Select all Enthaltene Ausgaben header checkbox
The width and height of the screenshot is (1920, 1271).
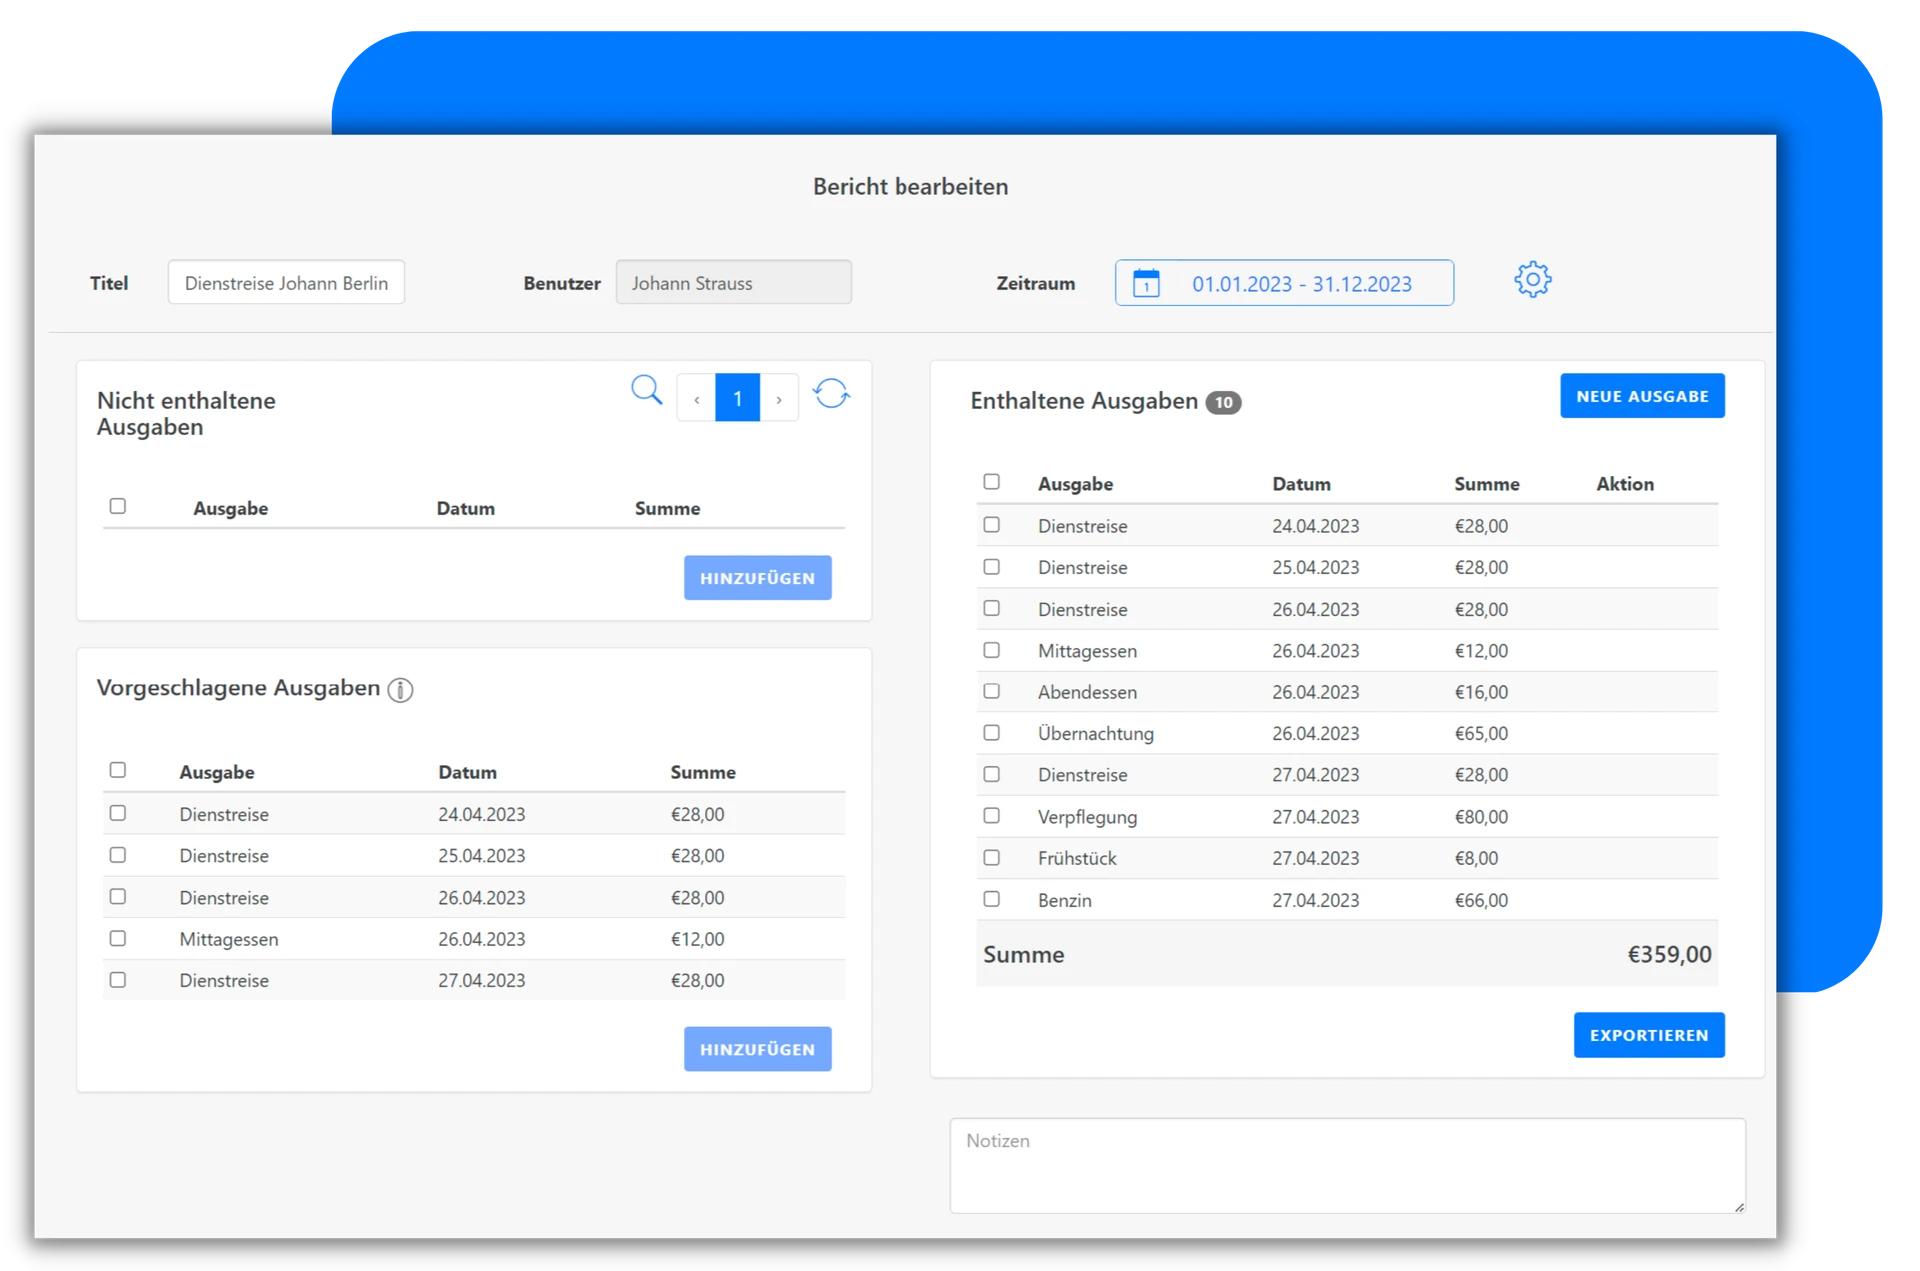(991, 482)
